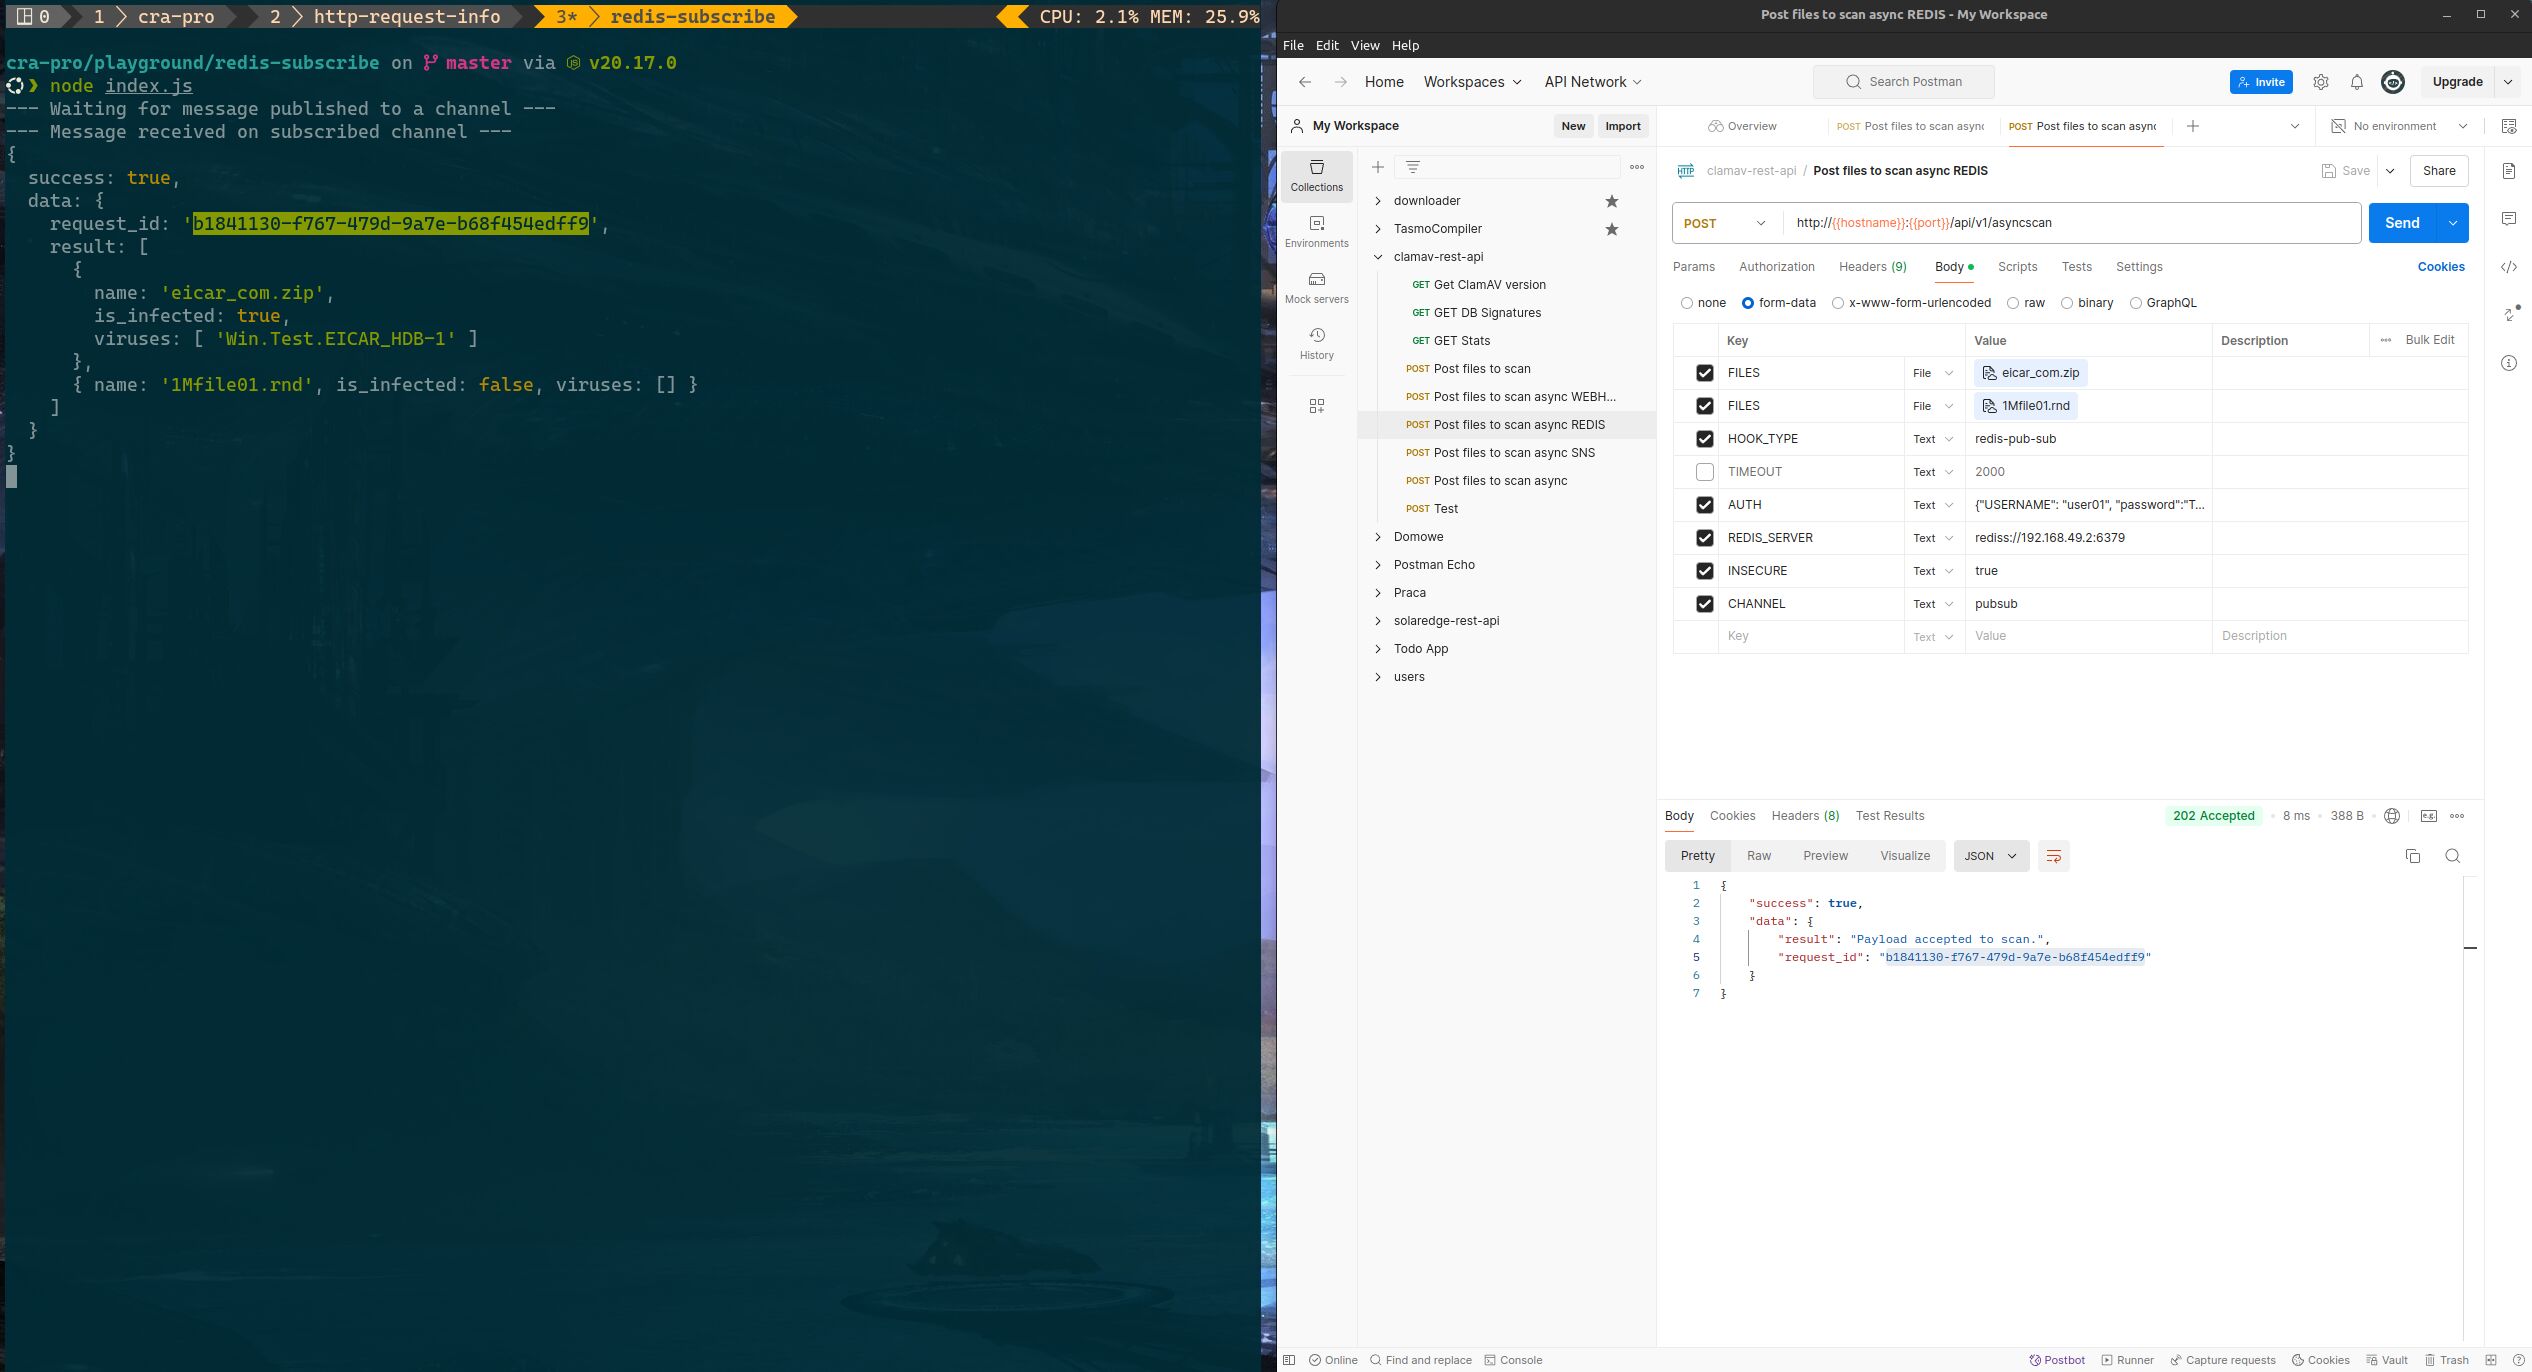Copy the response body with copy icon
The width and height of the screenshot is (2532, 1372).
point(2412,856)
